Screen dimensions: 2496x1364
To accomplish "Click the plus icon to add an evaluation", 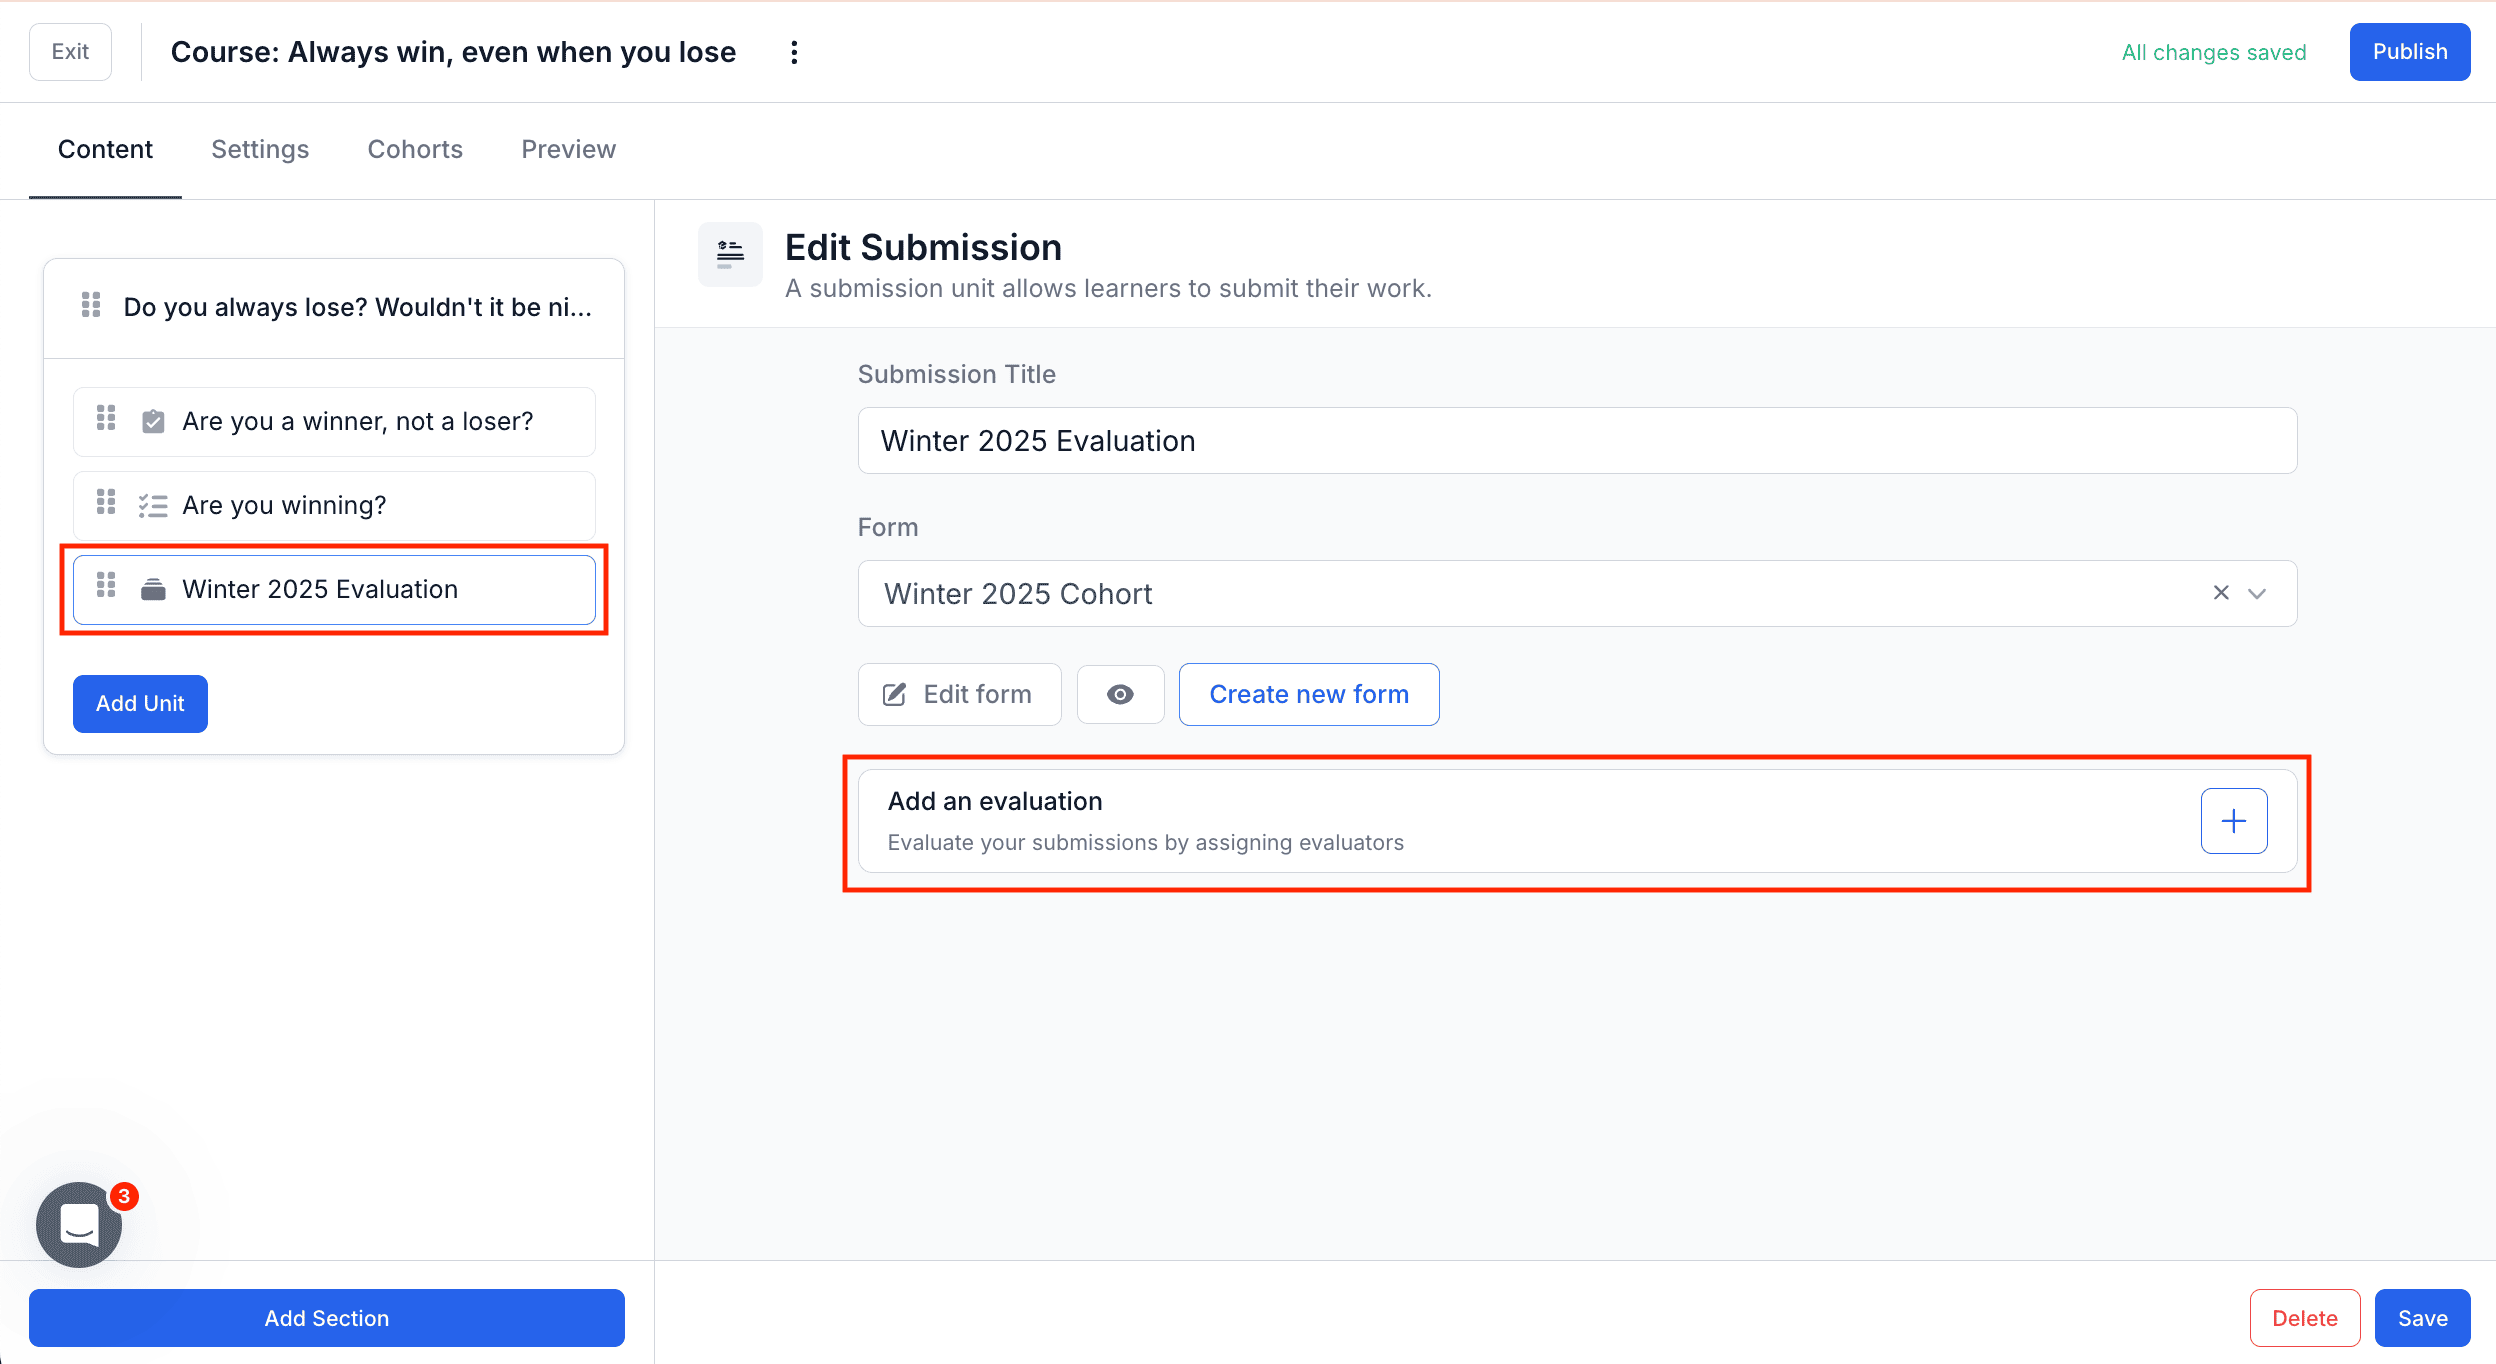I will [x=2234, y=820].
